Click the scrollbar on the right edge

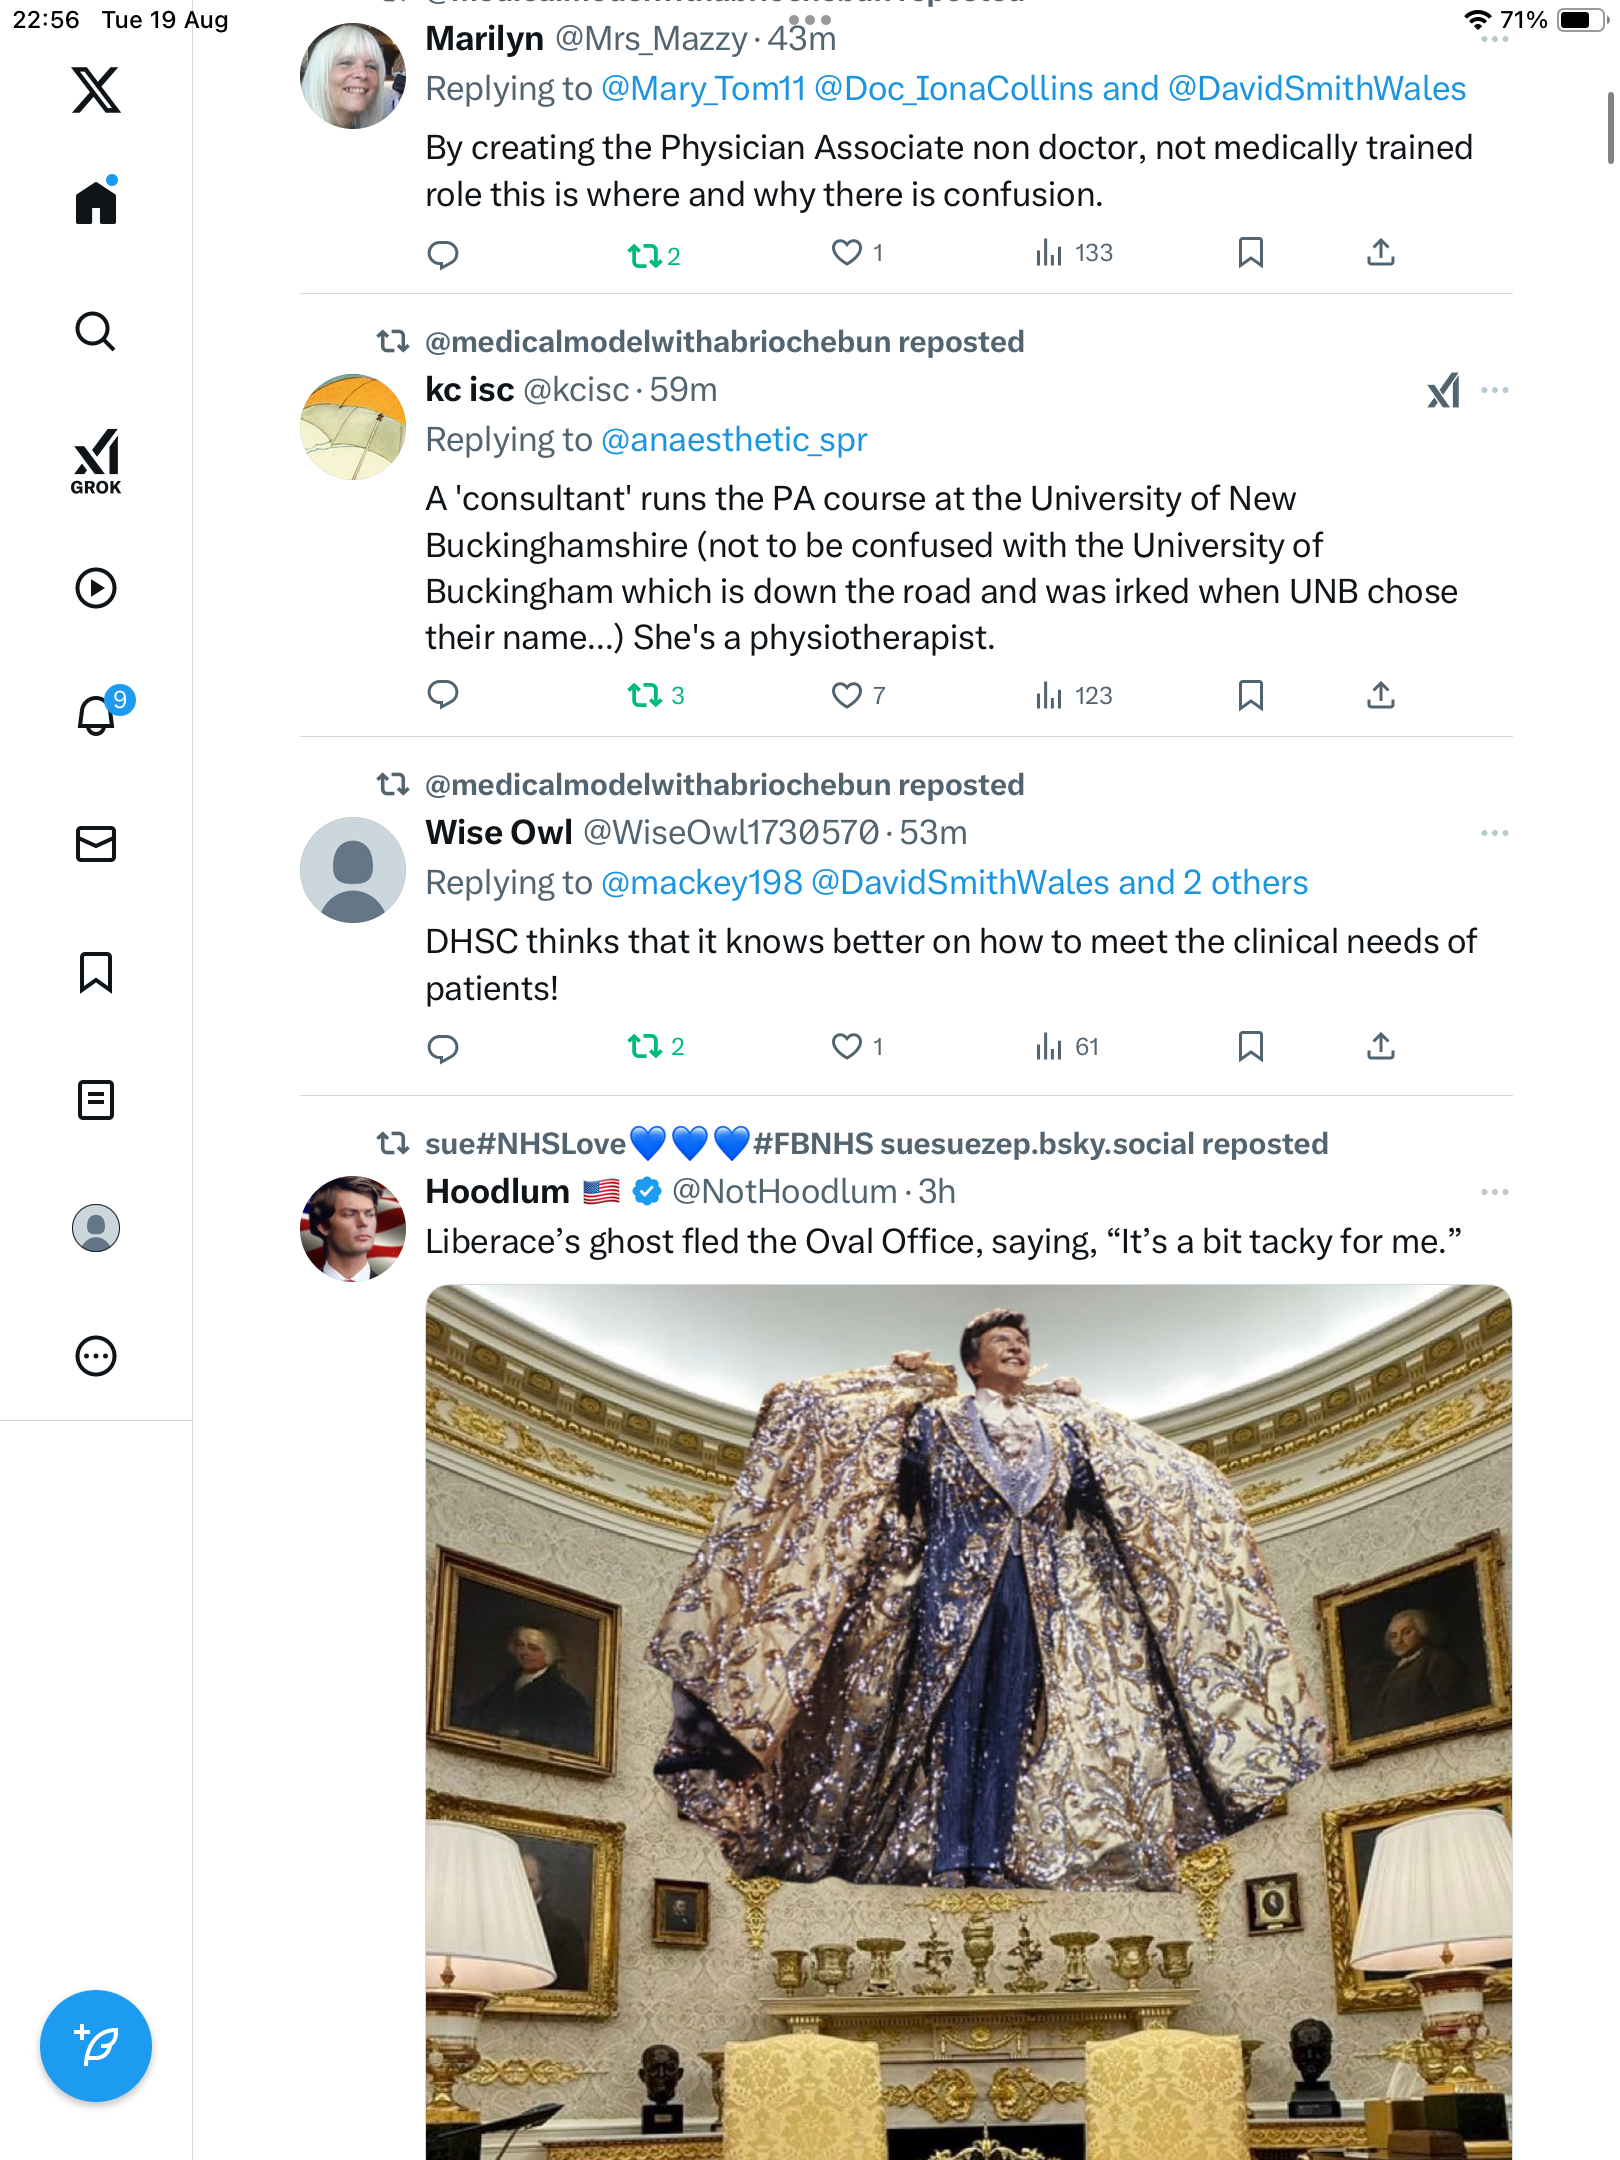1610,128
